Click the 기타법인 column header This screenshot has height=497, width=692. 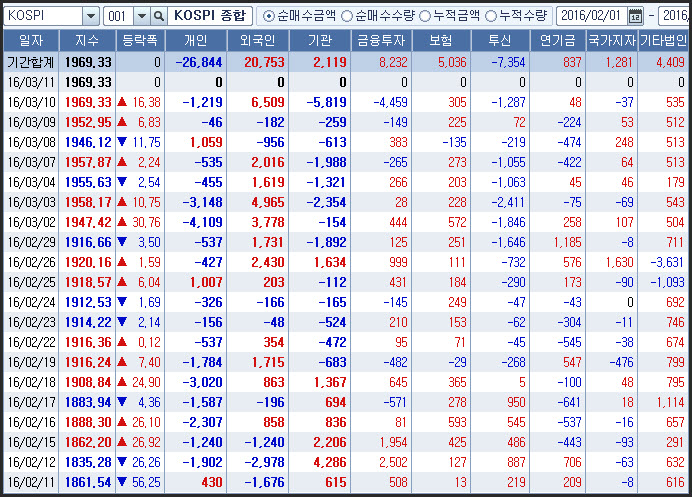pyautogui.click(x=663, y=41)
